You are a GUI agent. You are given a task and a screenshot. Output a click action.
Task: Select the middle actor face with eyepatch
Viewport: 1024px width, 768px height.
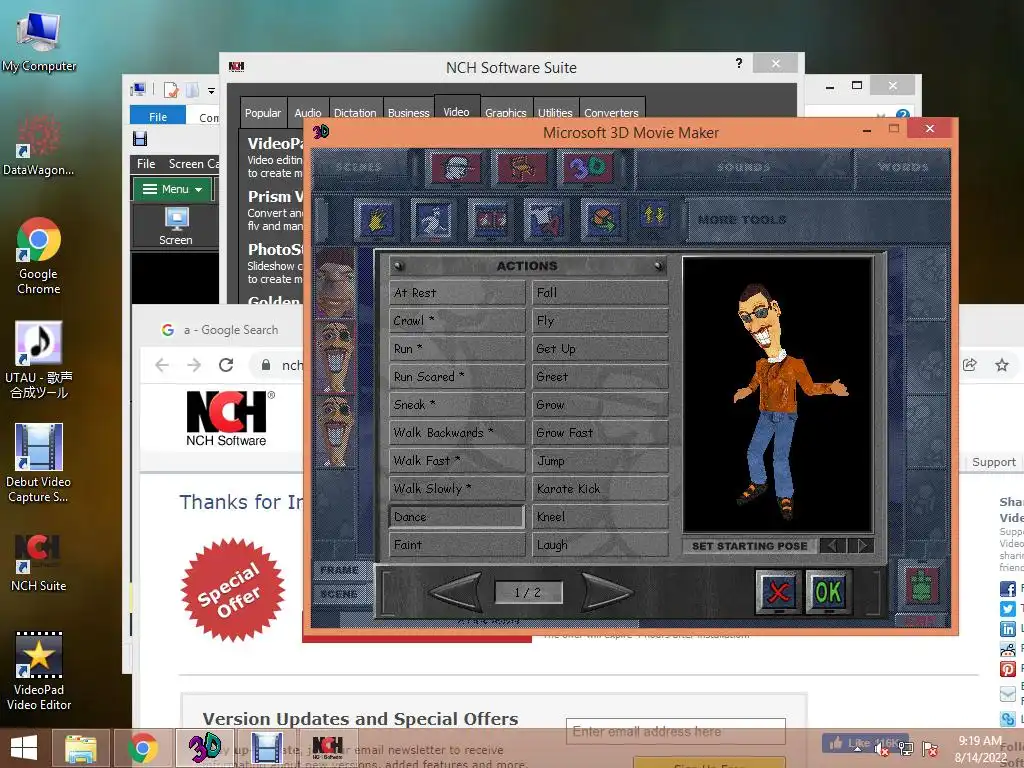point(335,357)
